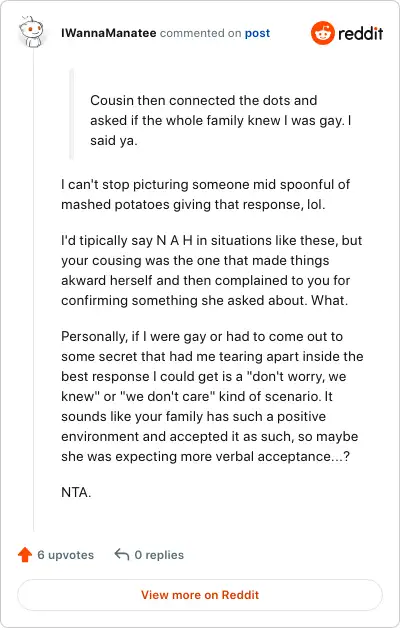This screenshot has width=400, height=628.
Task: Open the IWannaManatee user profile
Action: click(109, 33)
